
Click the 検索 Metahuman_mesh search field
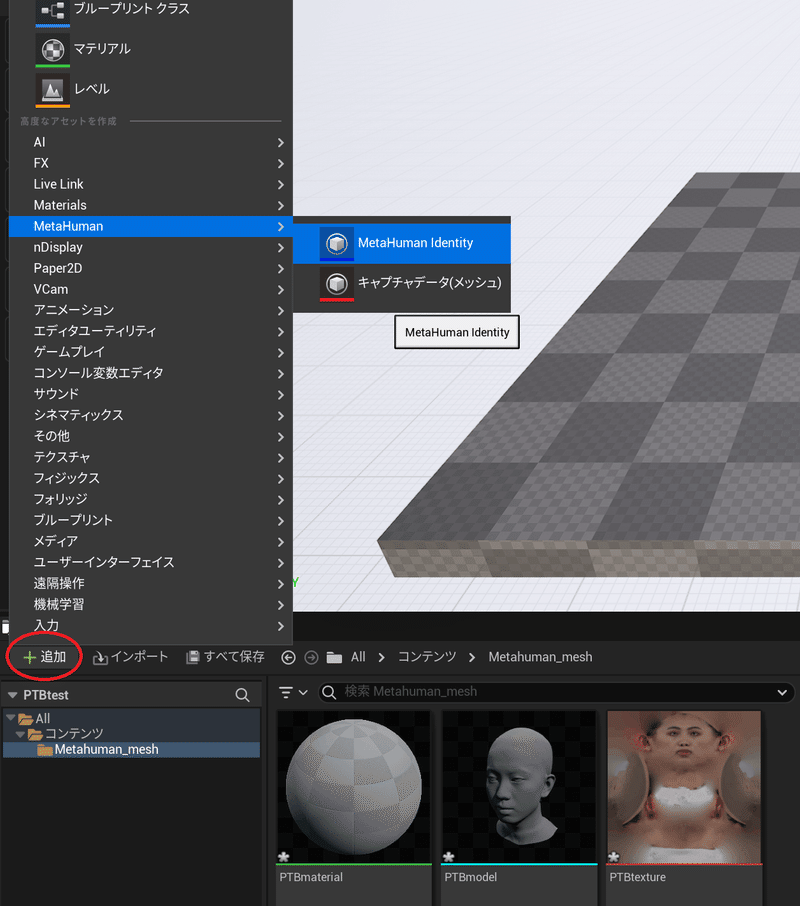pos(555,692)
